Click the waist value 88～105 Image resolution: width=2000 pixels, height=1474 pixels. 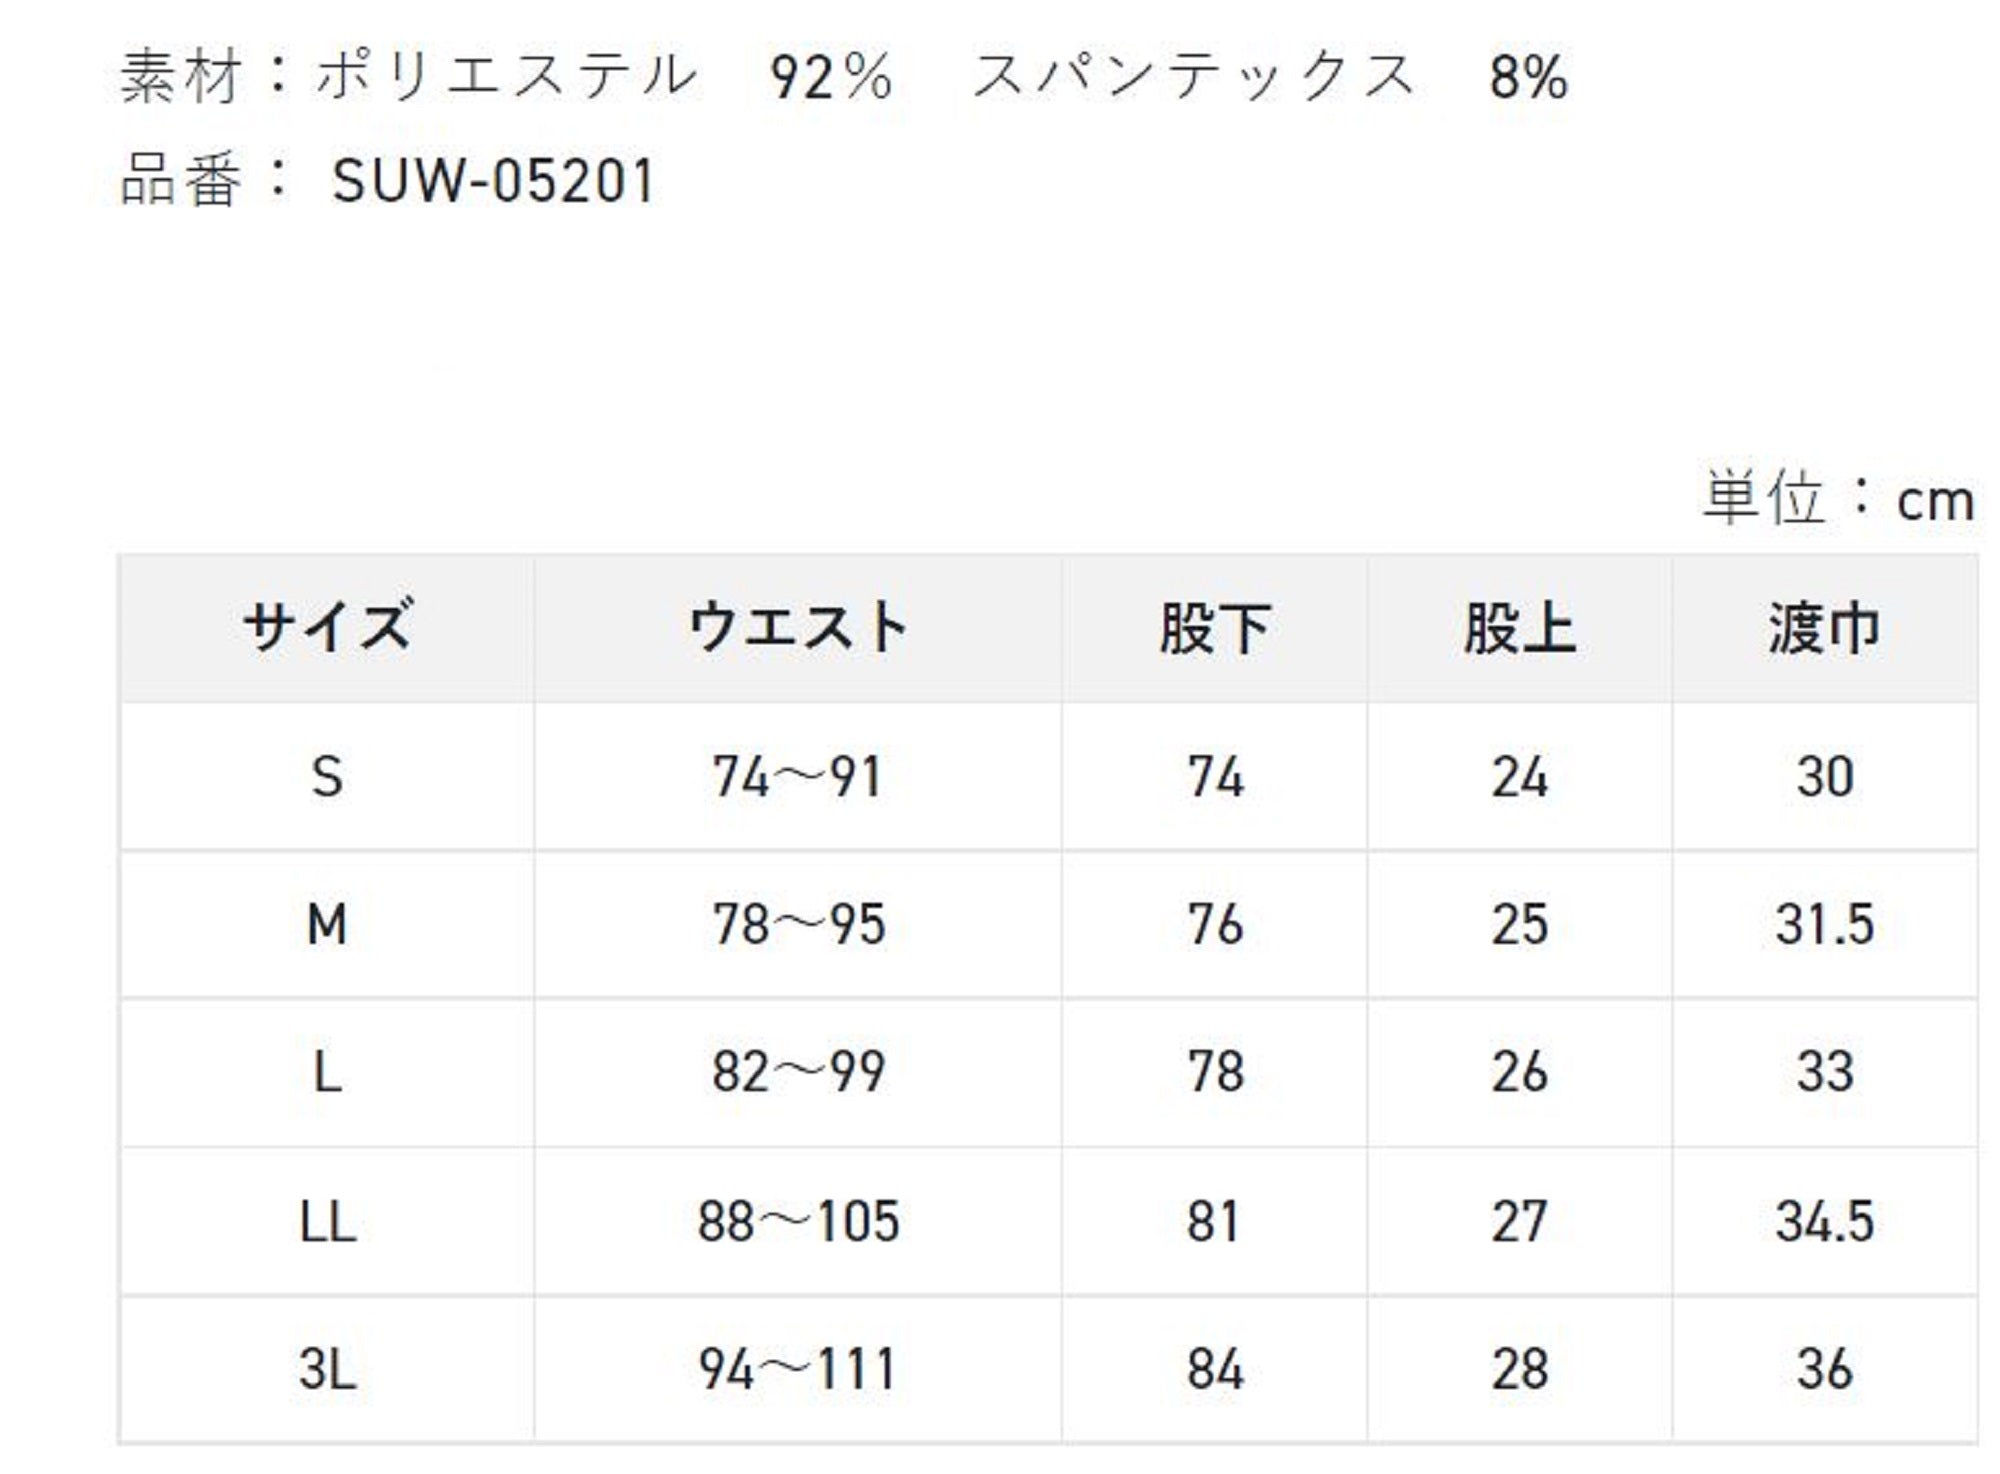pyautogui.click(x=798, y=1221)
